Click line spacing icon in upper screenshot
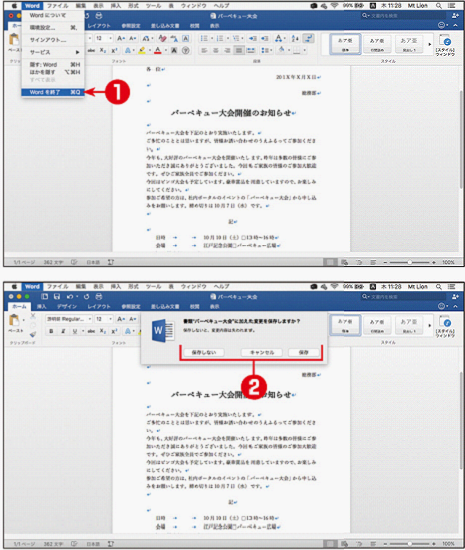Image resolution: width=465 pixels, height=550 pixels. coord(265,50)
